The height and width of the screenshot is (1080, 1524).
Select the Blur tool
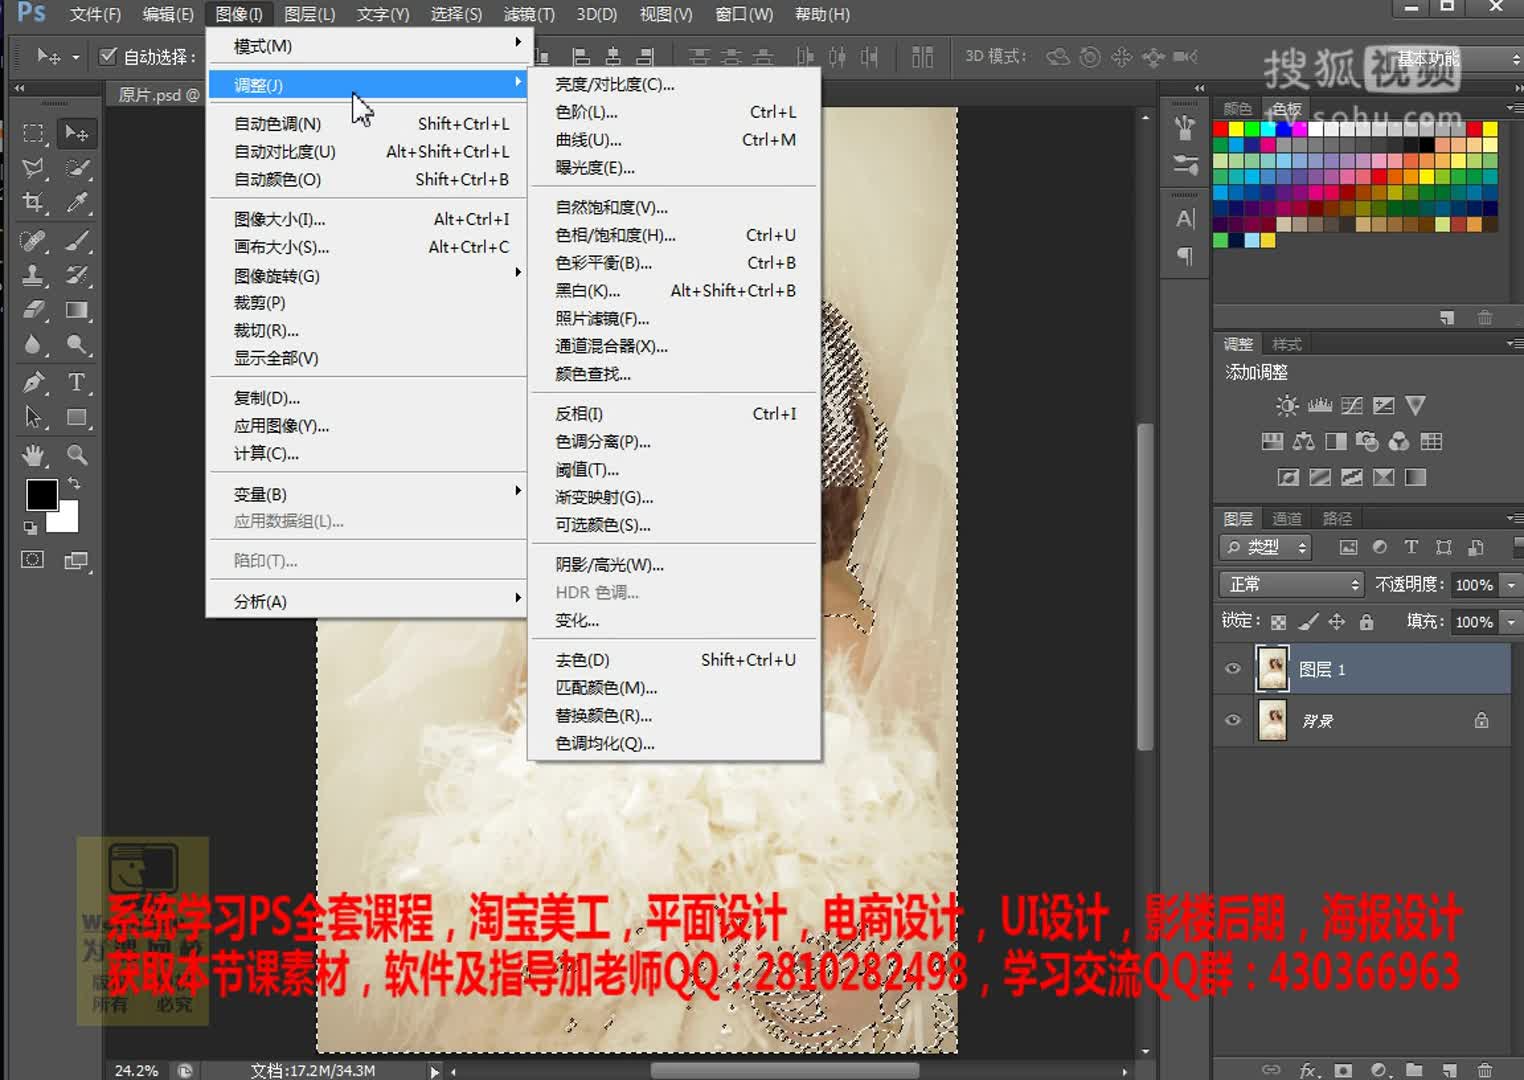pos(34,345)
